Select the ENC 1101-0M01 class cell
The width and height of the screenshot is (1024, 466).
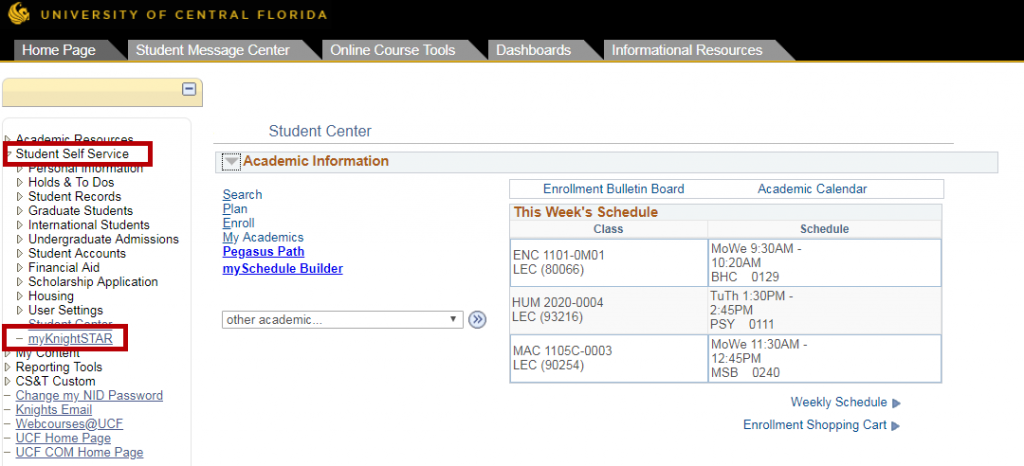point(609,262)
